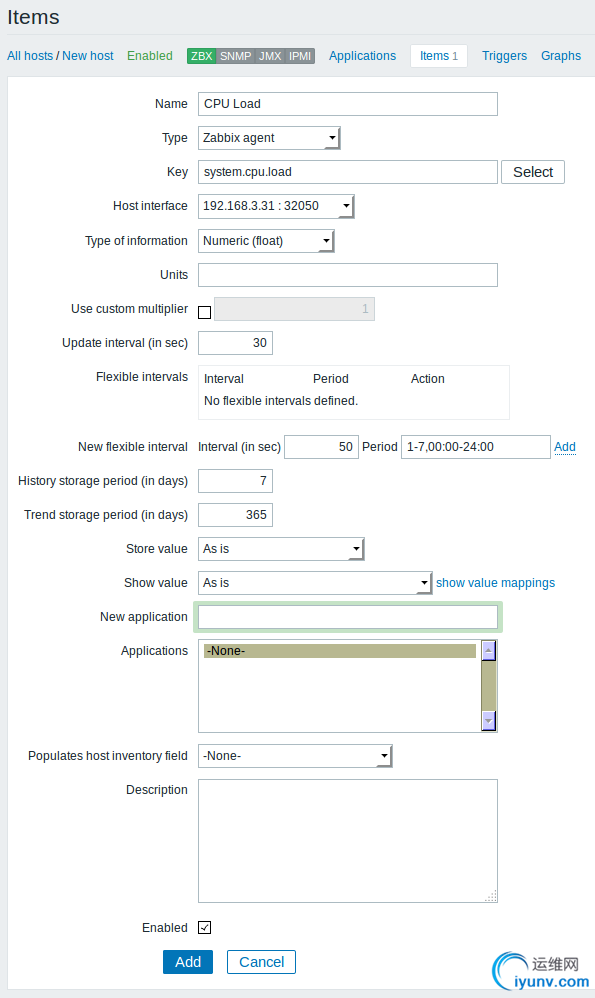
Task: Open the Host interface dropdown
Action: point(276,206)
